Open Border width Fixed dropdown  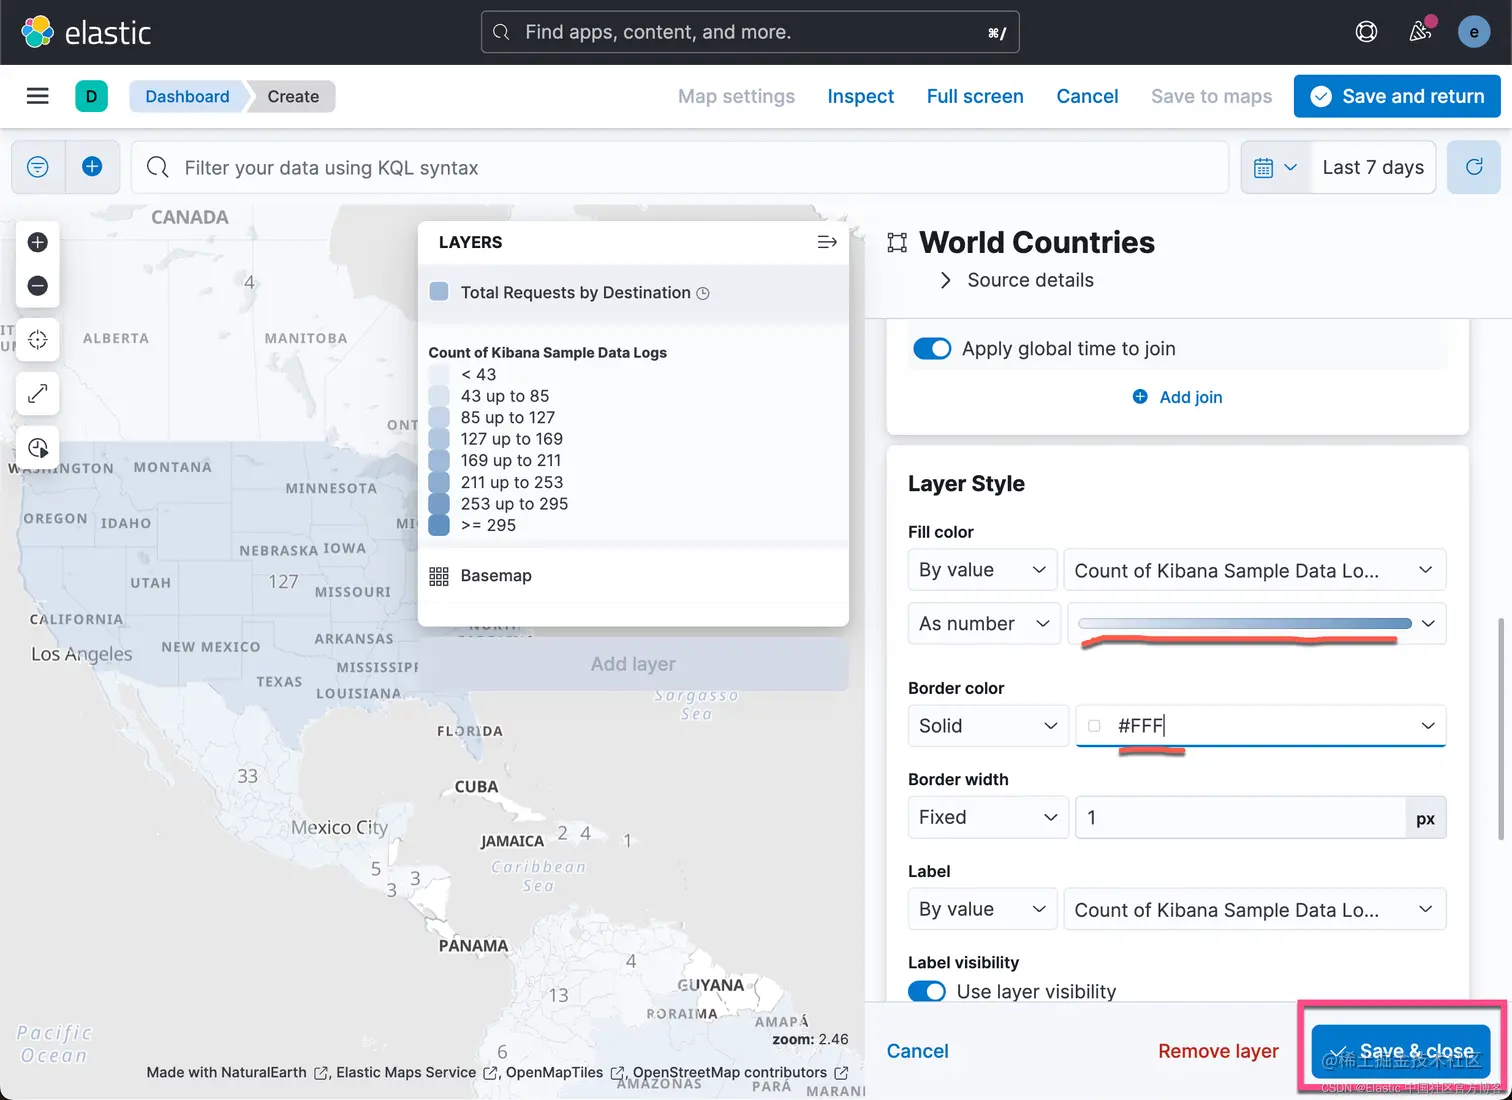pyautogui.click(x=989, y=818)
